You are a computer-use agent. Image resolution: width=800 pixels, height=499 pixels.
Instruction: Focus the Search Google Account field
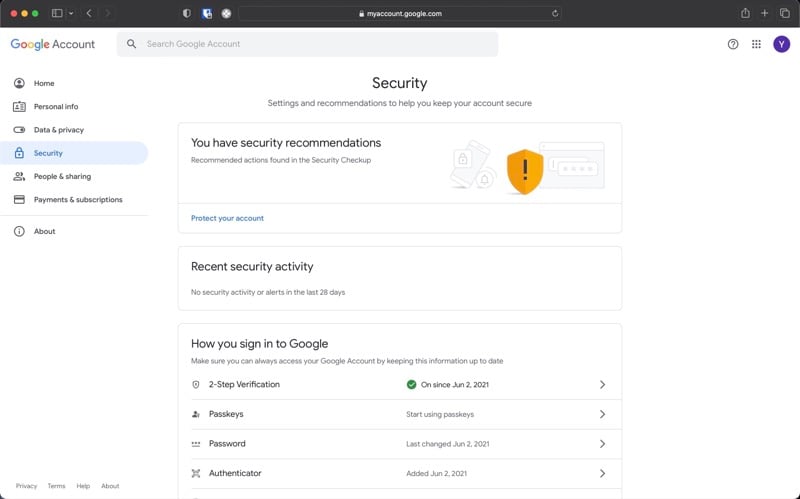[307, 44]
